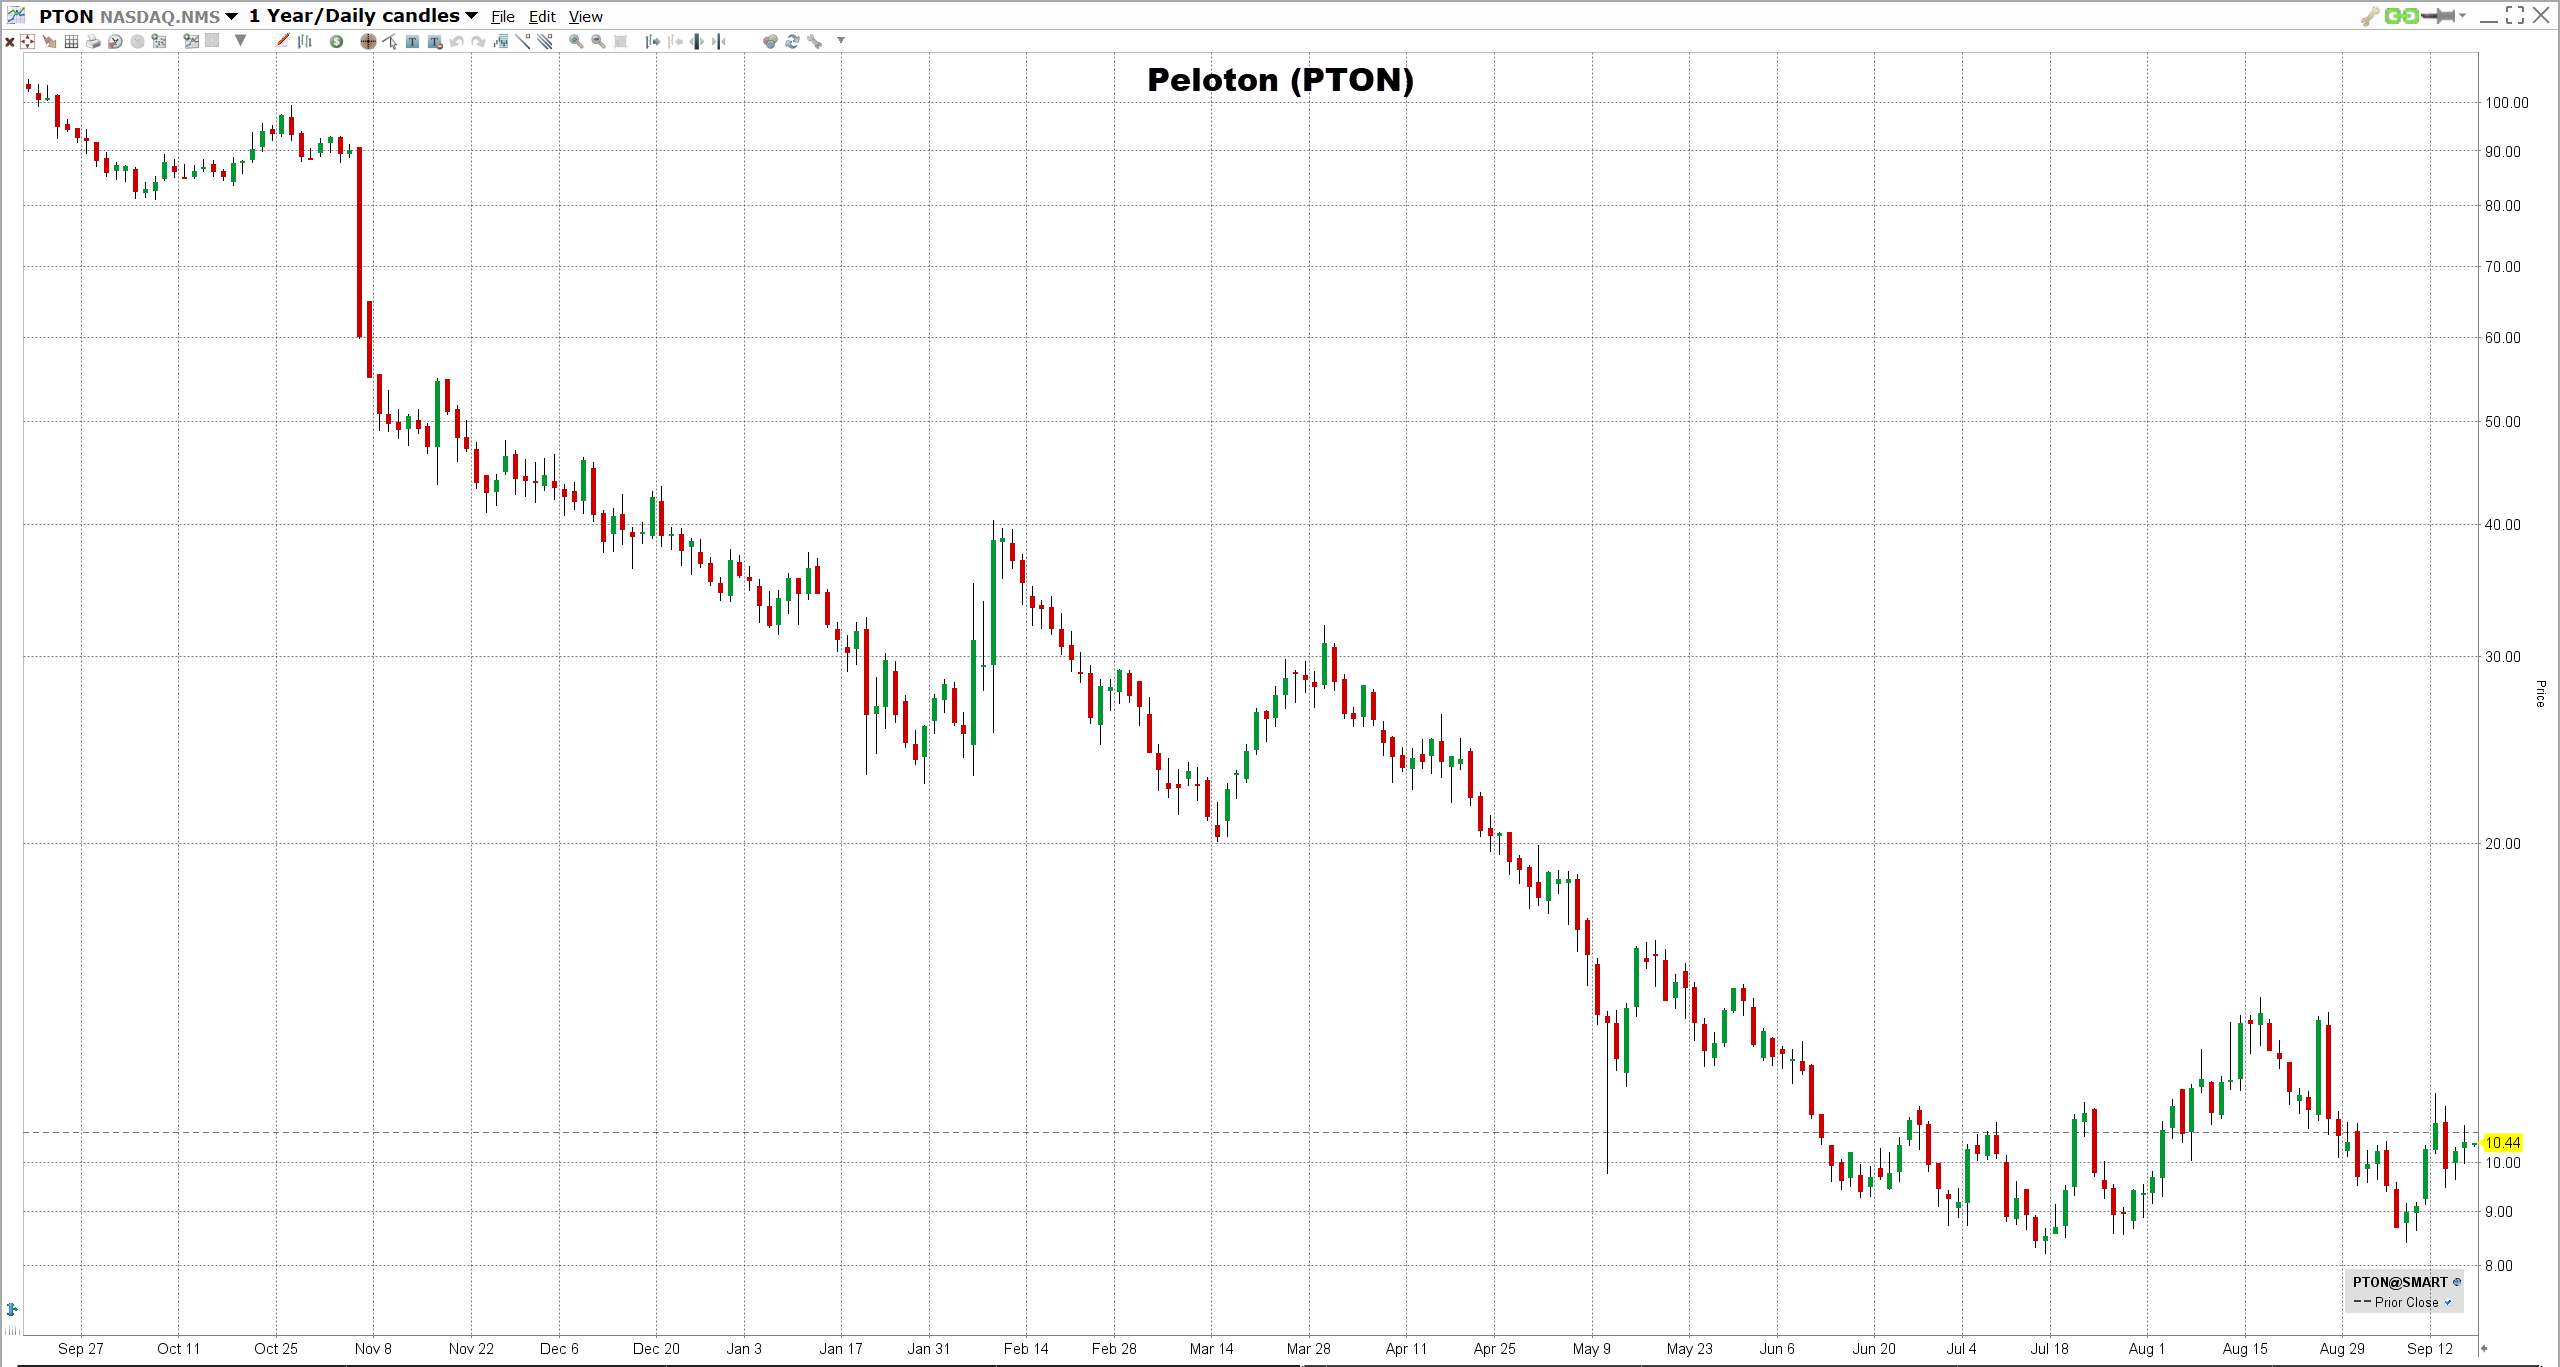Click the zoom out magnifier icon
This screenshot has height=1367, width=2560.
point(598,41)
